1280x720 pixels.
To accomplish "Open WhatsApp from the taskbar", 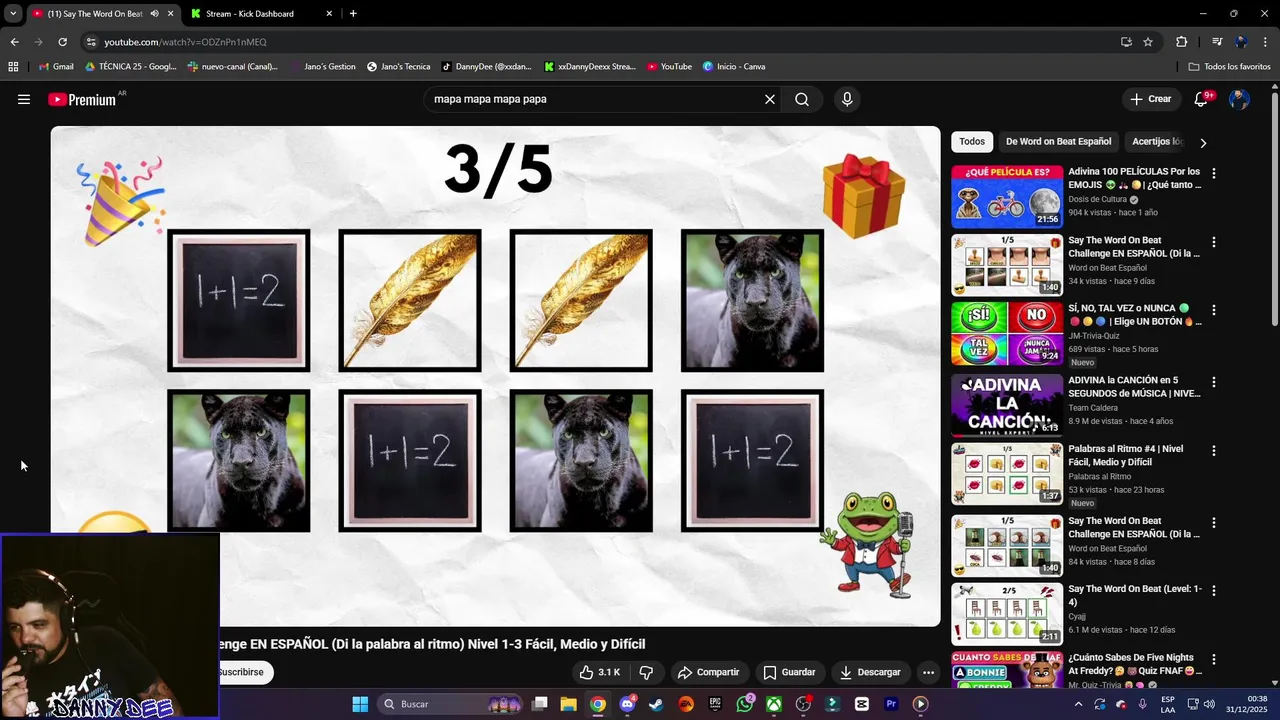I will tap(745, 704).
